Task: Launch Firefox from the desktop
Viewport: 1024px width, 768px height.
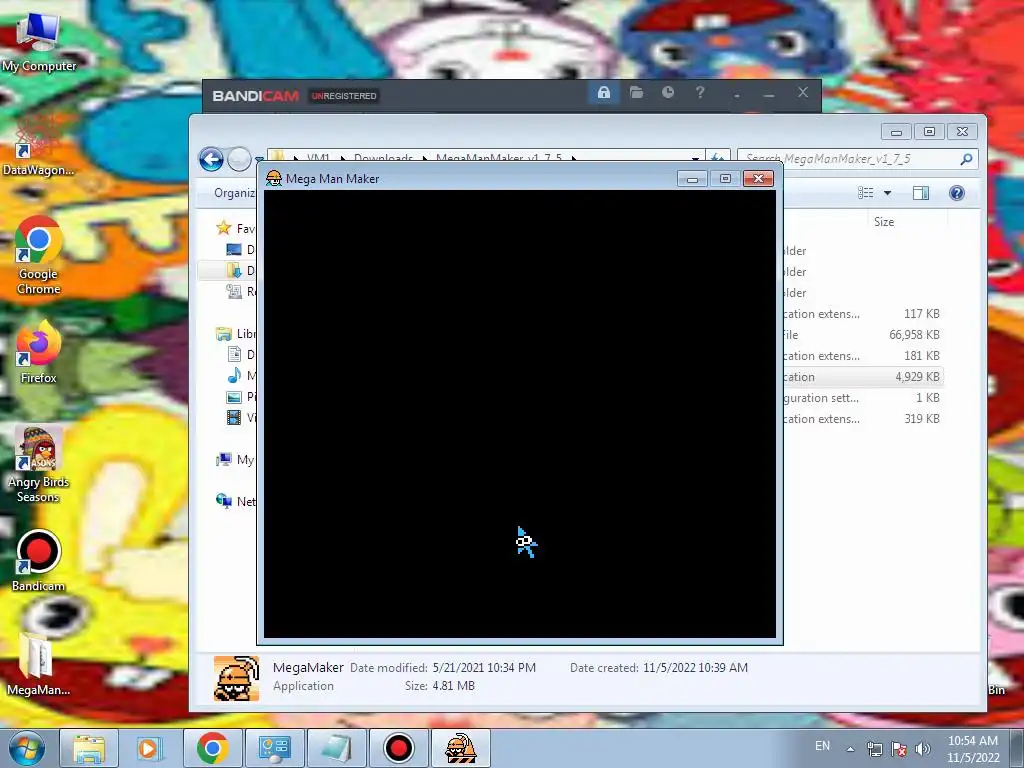Action: 39,353
